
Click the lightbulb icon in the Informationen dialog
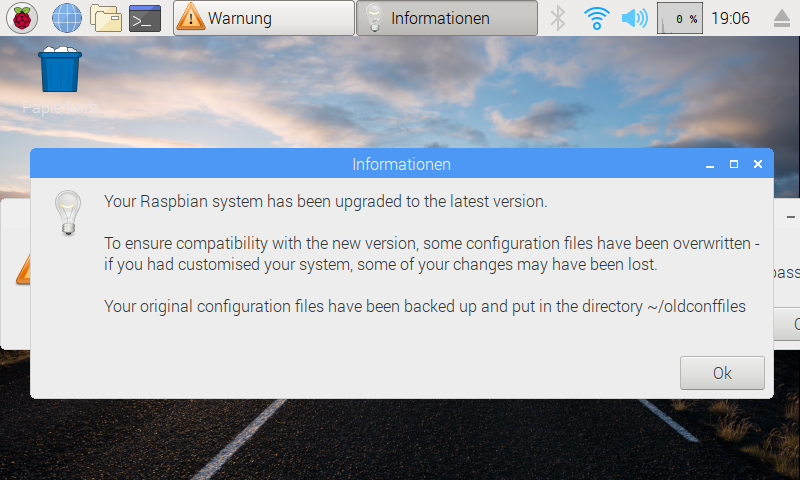tap(67, 212)
